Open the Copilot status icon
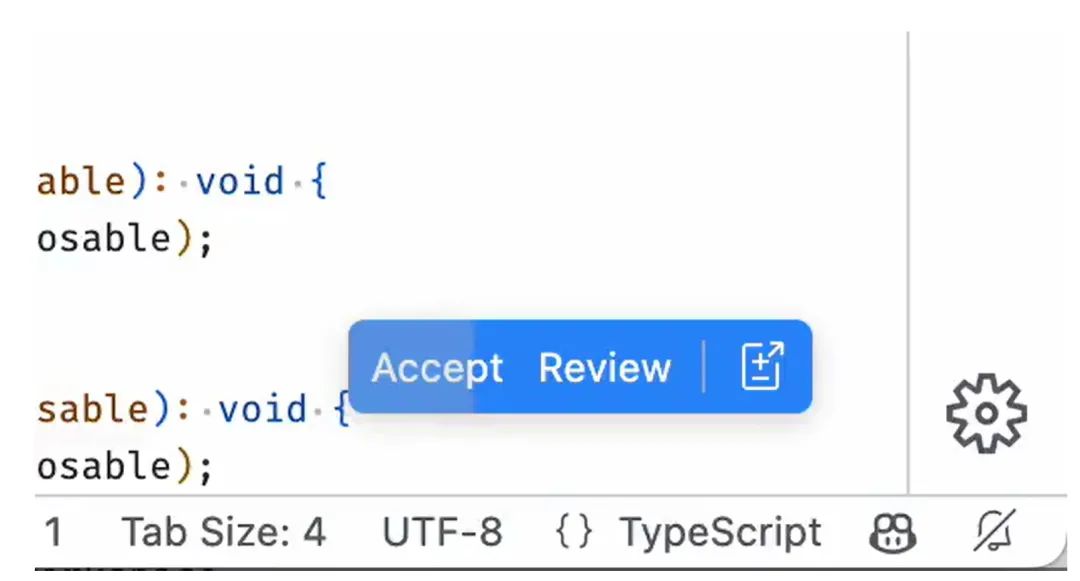The width and height of the screenshot is (1080, 581). coord(893,533)
